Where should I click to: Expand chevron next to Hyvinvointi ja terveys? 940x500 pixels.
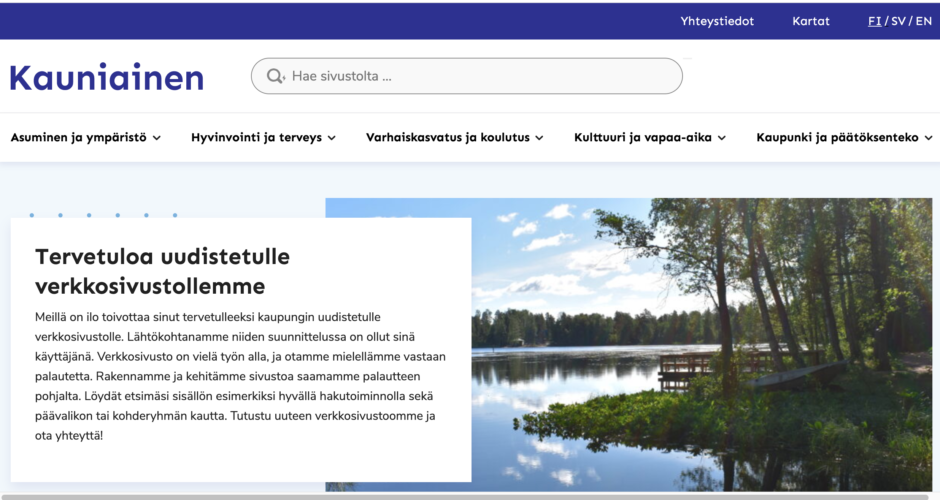pos(332,138)
